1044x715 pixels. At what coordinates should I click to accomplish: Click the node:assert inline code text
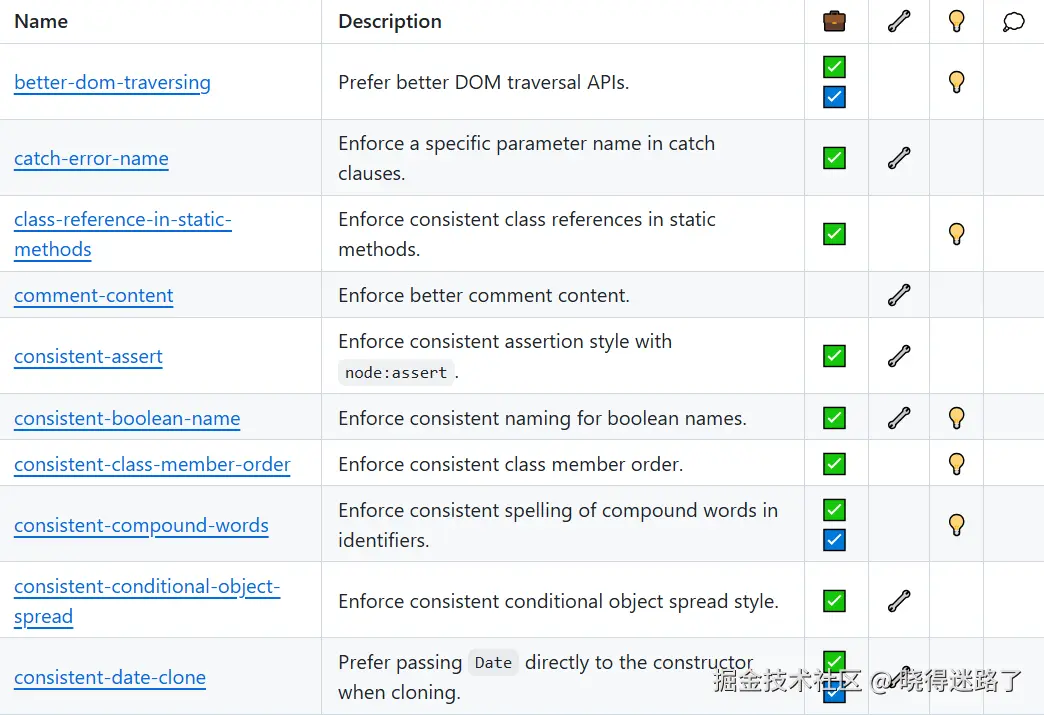[396, 373]
